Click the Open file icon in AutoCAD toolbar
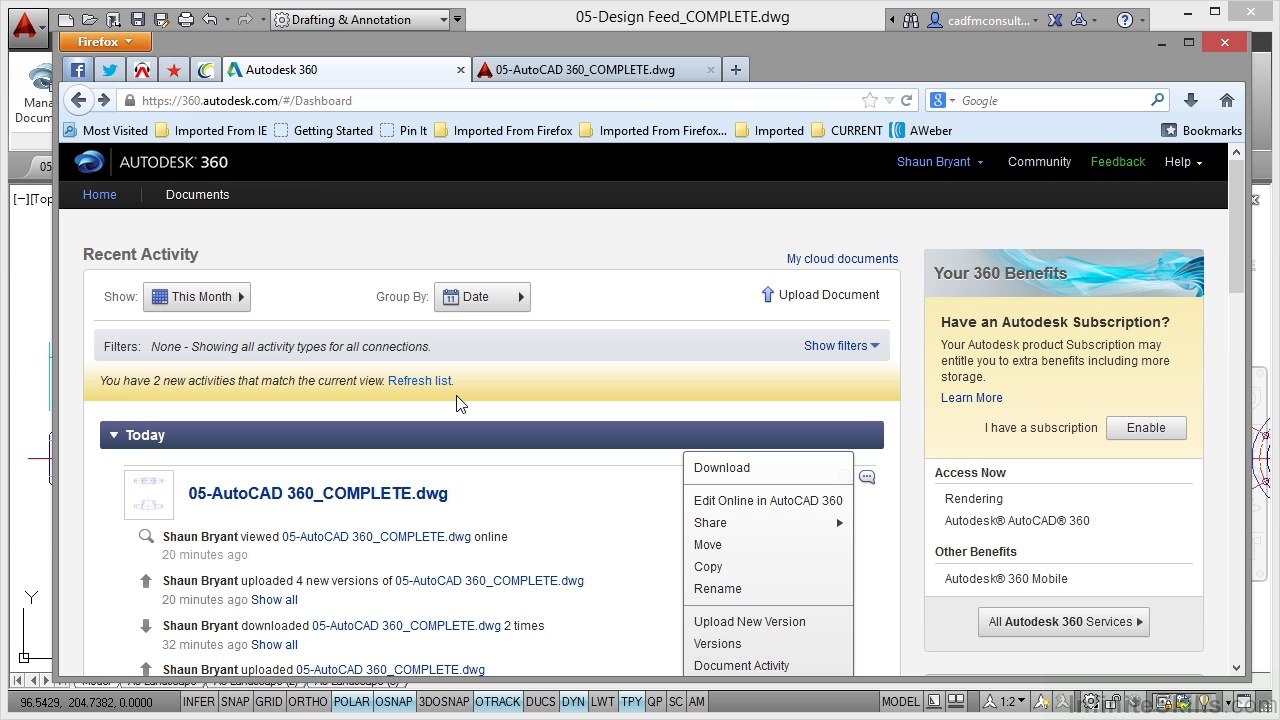 pyautogui.click(x=90, y=20)
